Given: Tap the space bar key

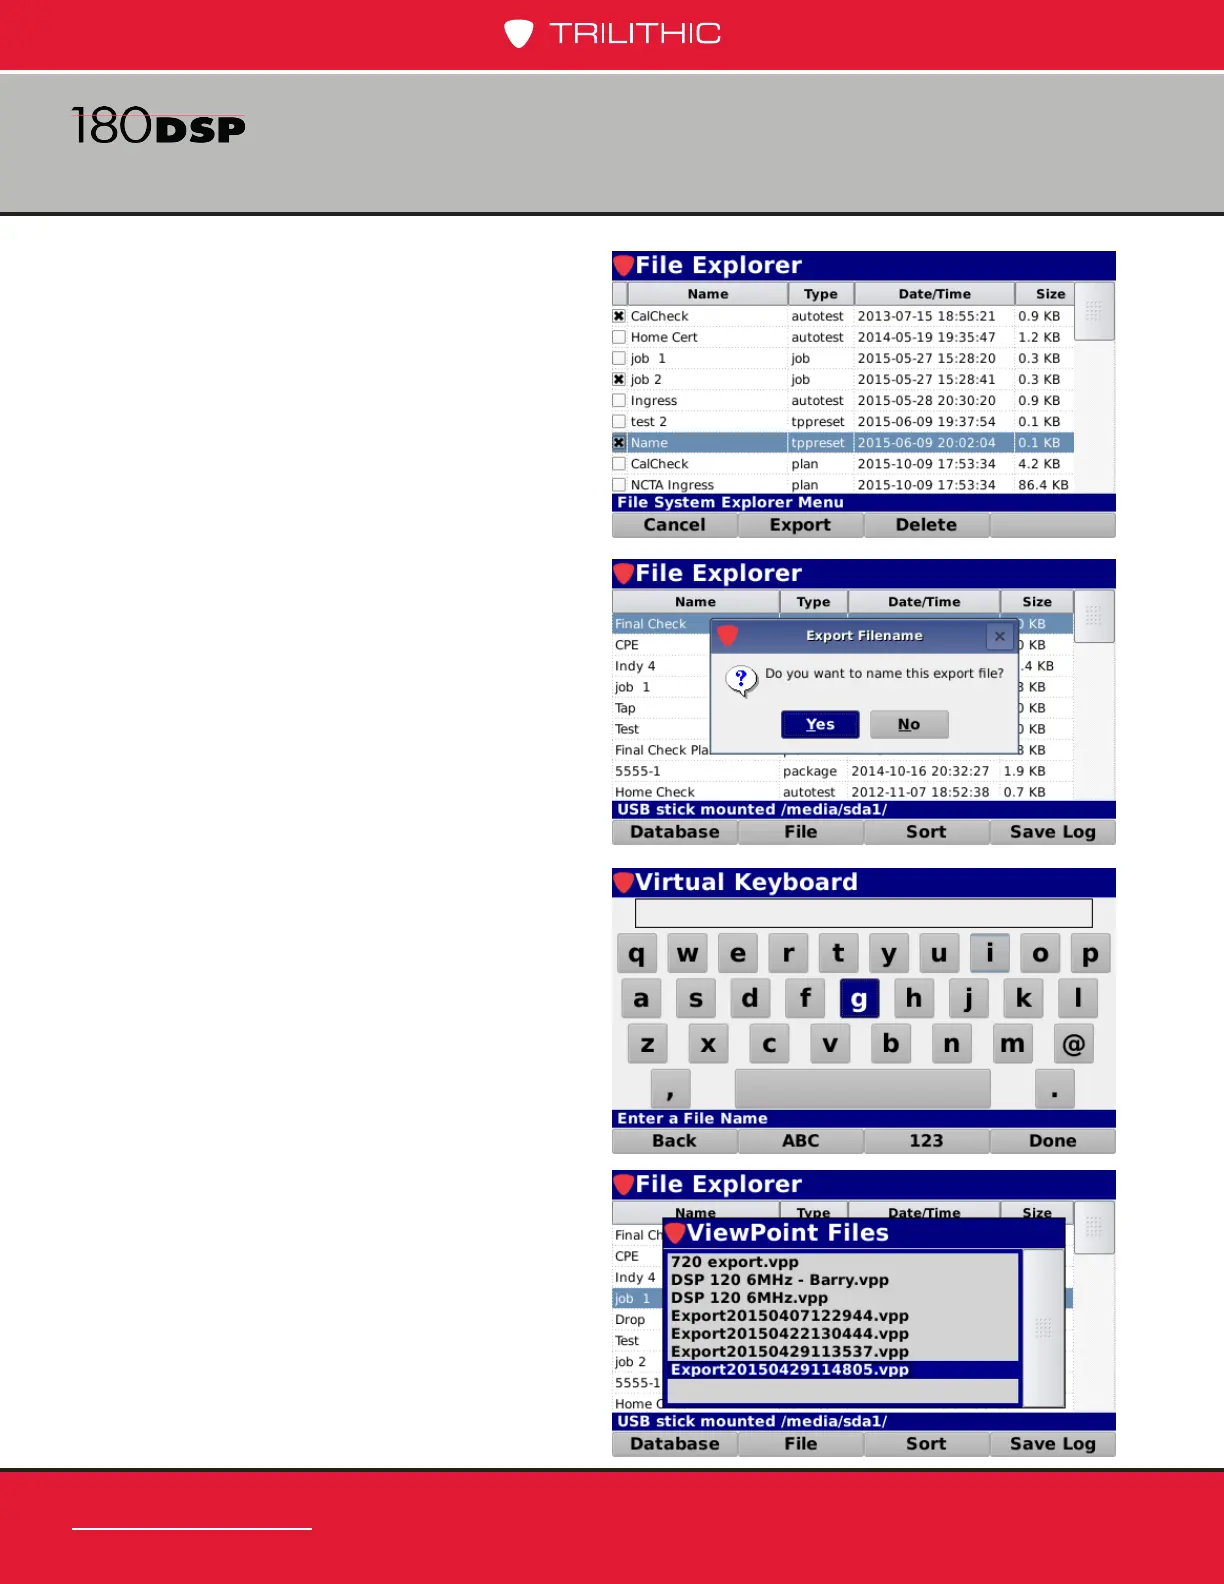Looking at the screenshot, I should 862,1088.
